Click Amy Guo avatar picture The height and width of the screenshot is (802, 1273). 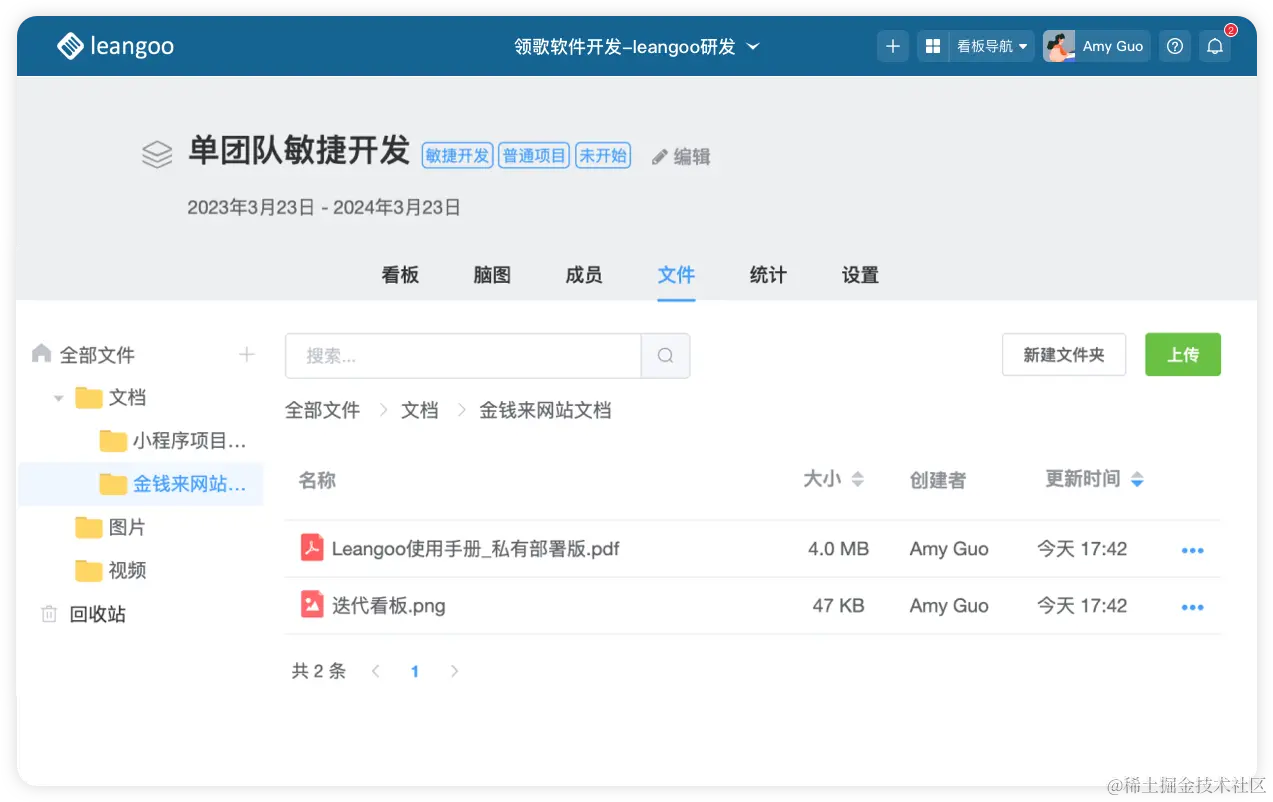tap(1059, 46)
